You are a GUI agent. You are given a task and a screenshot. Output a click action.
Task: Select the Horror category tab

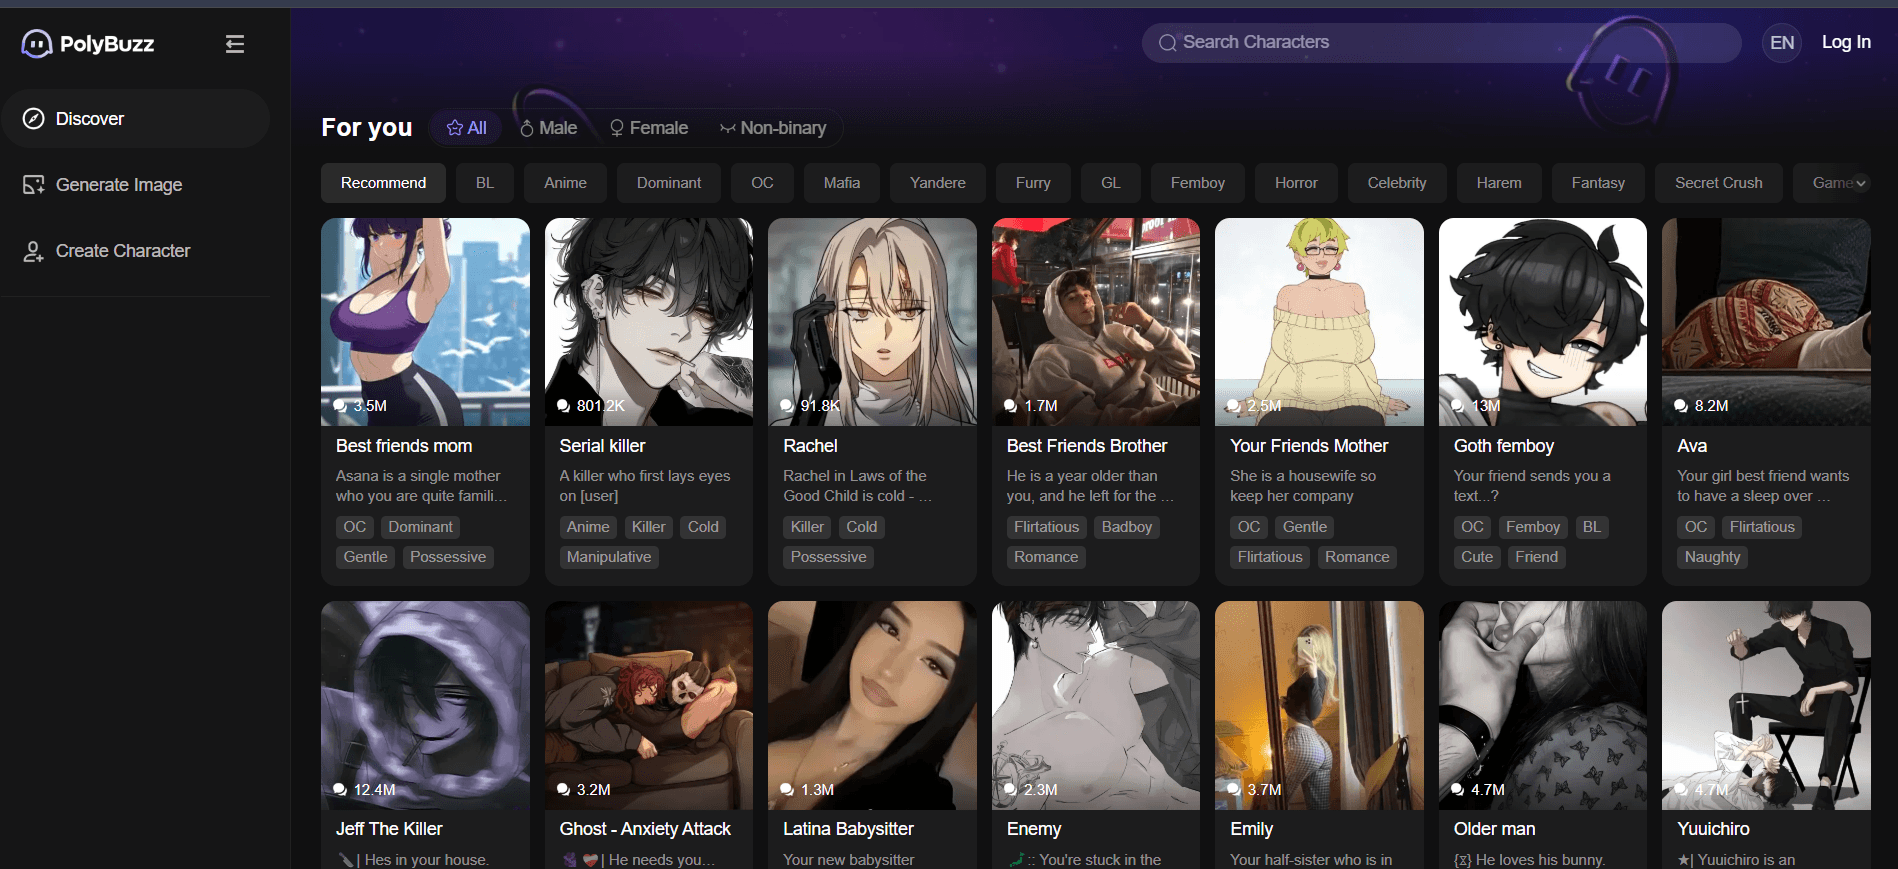1296,183
